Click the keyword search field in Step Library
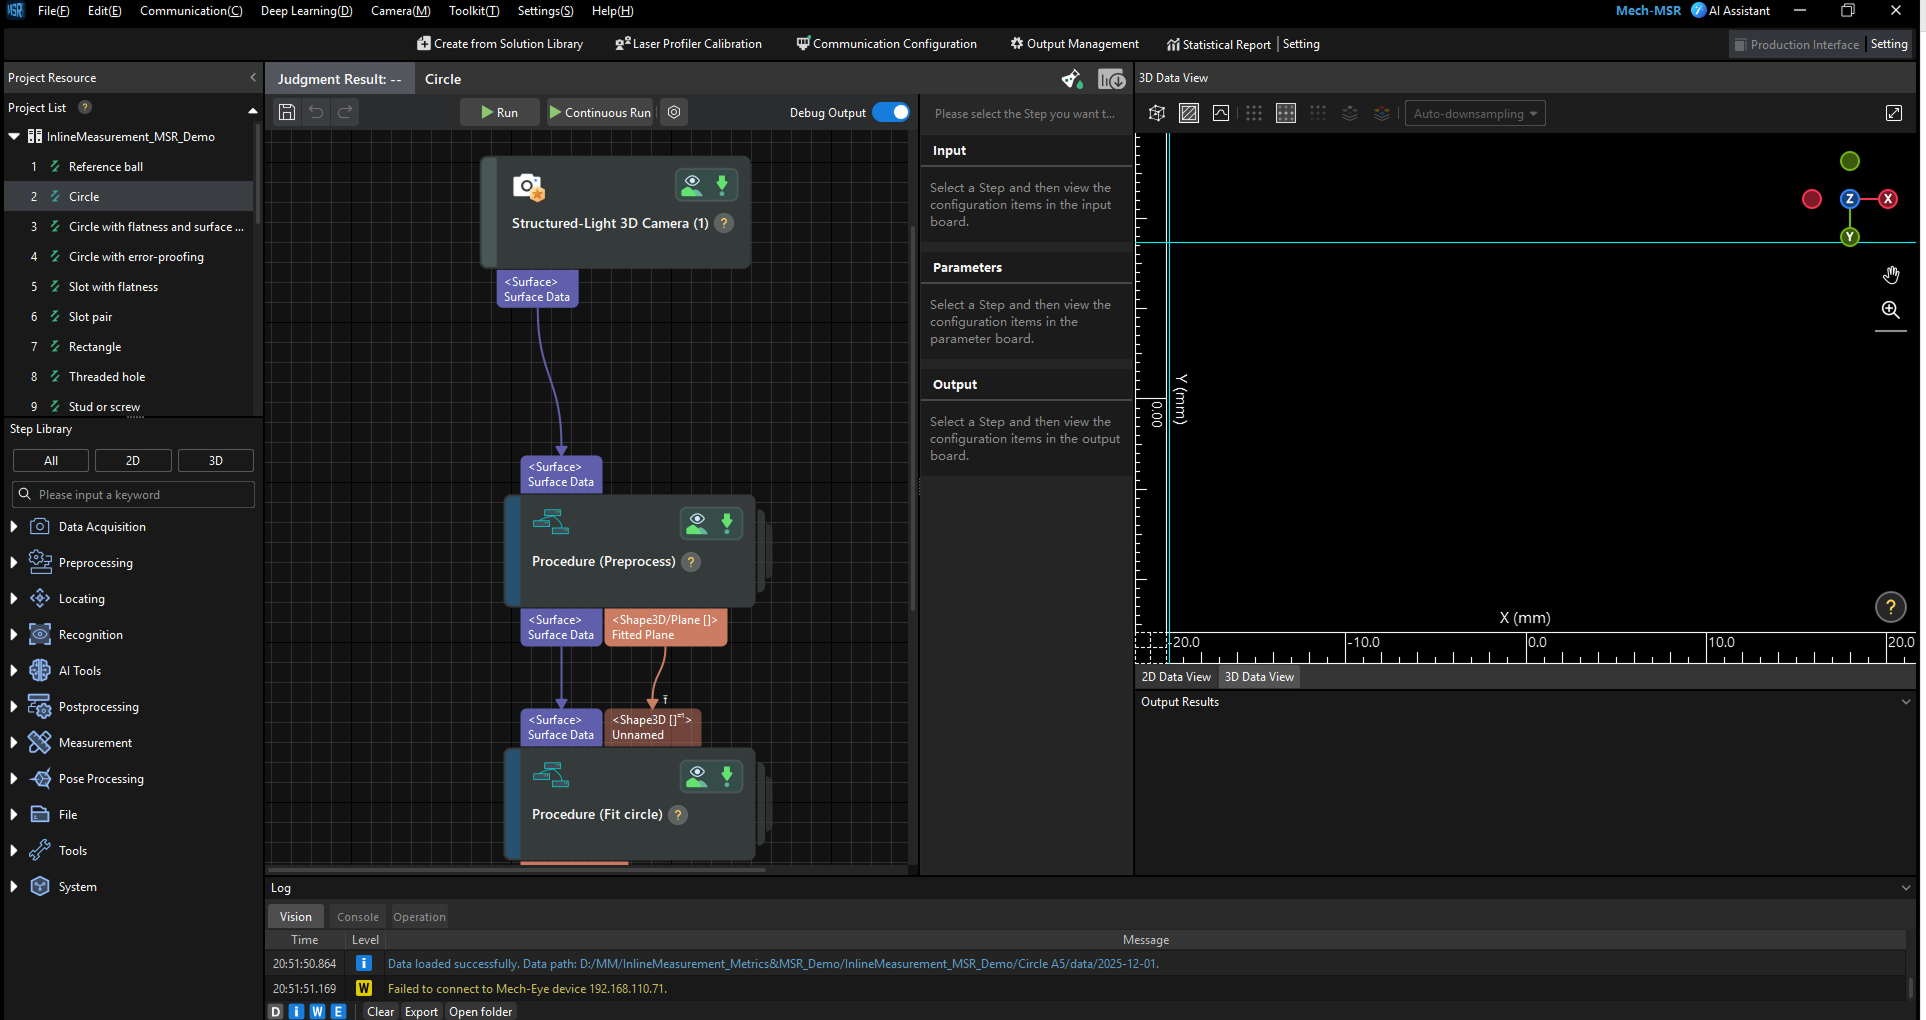 133,494
